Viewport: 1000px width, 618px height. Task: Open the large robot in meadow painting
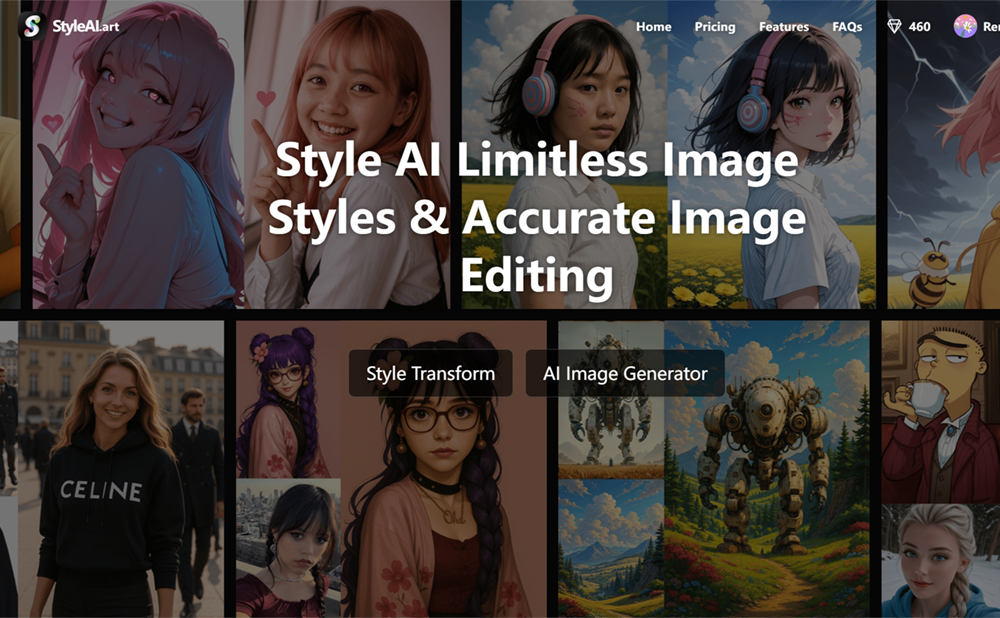pos(767,469)
